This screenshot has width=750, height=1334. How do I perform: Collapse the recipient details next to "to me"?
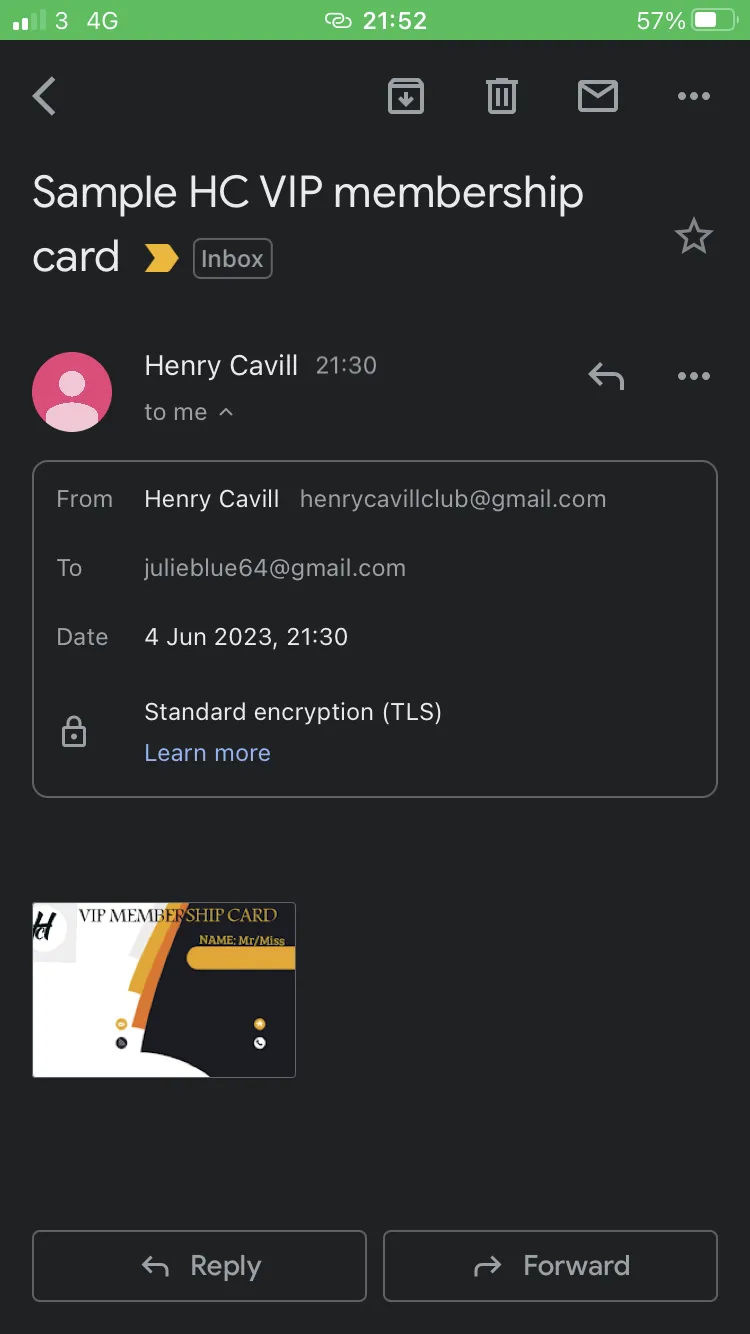pos(226,412)
